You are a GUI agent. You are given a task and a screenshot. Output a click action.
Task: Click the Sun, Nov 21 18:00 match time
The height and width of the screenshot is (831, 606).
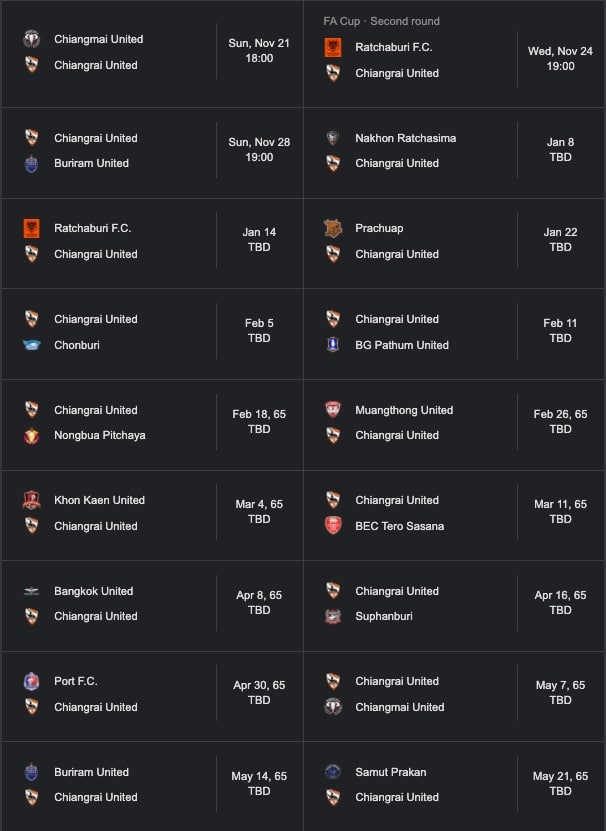pyautogui.click(x=259, y=51)
